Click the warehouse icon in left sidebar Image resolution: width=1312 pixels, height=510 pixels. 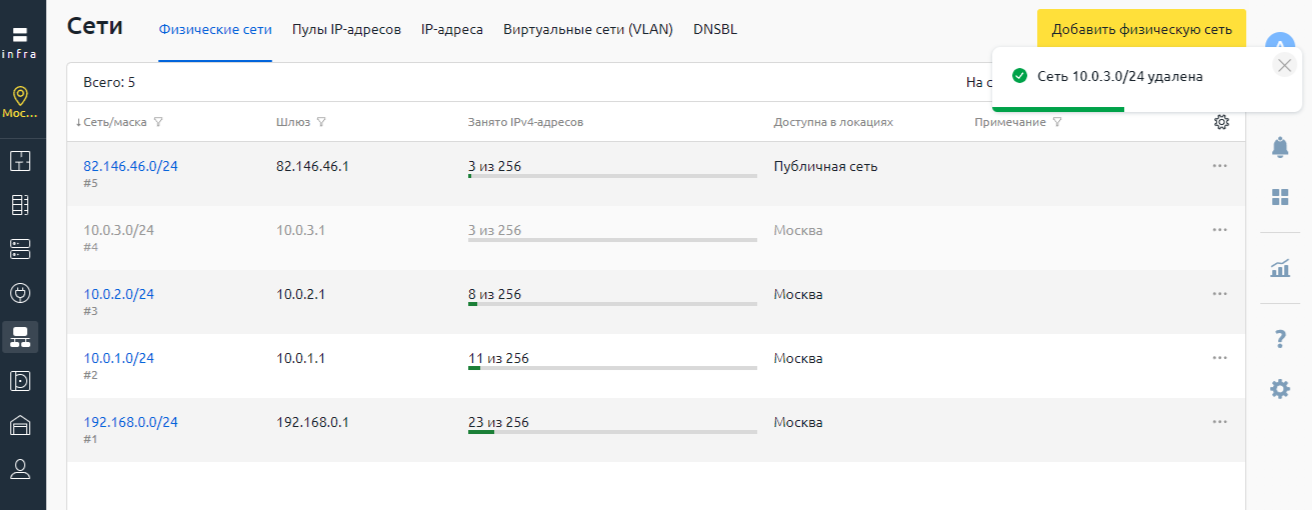click(x=20, y=425)
